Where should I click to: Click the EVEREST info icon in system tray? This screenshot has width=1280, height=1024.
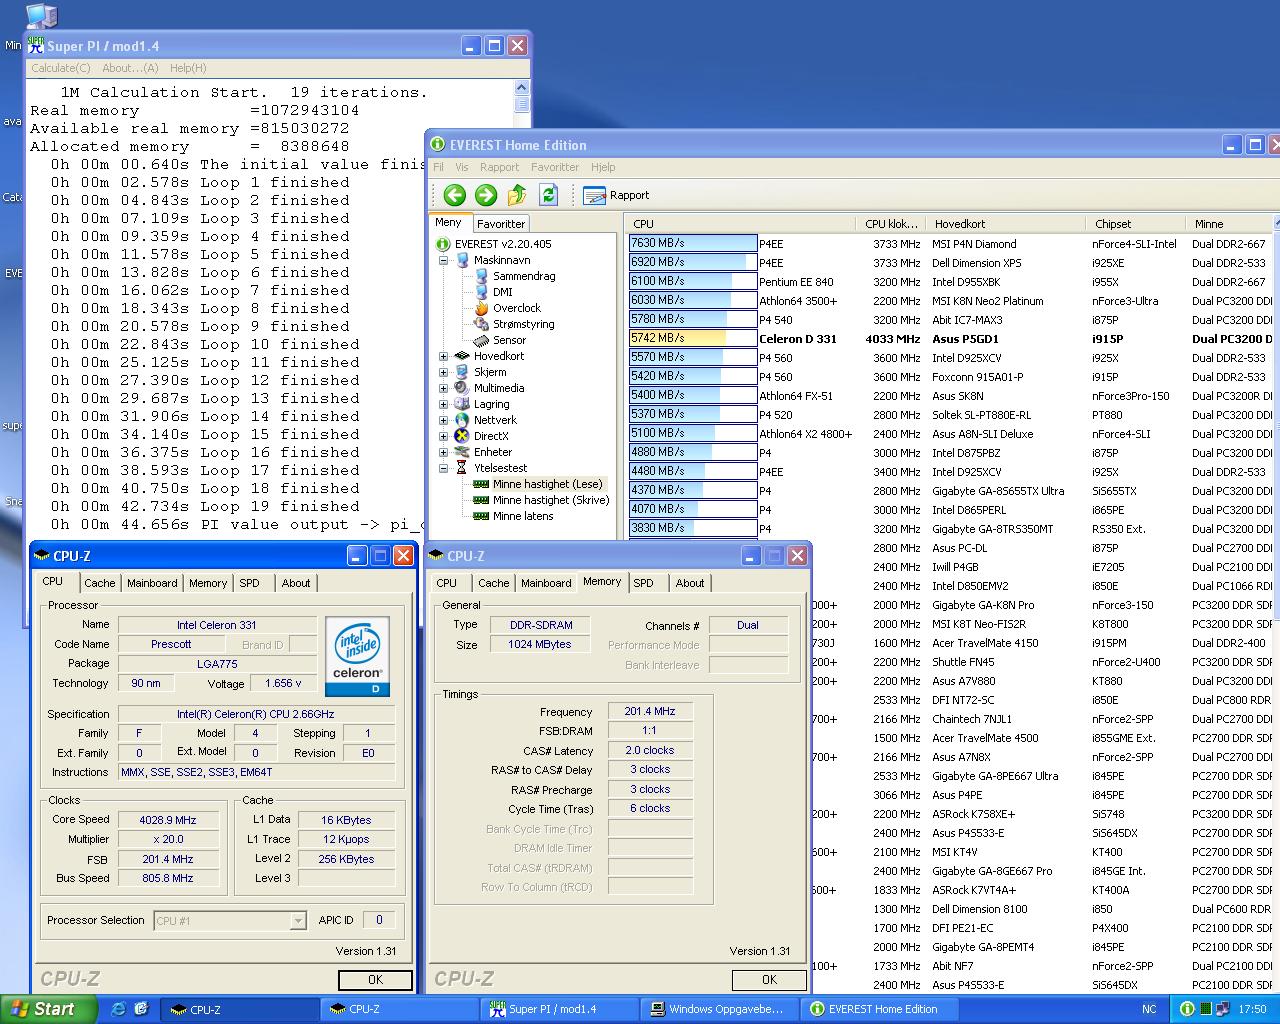point(1186,1009)
